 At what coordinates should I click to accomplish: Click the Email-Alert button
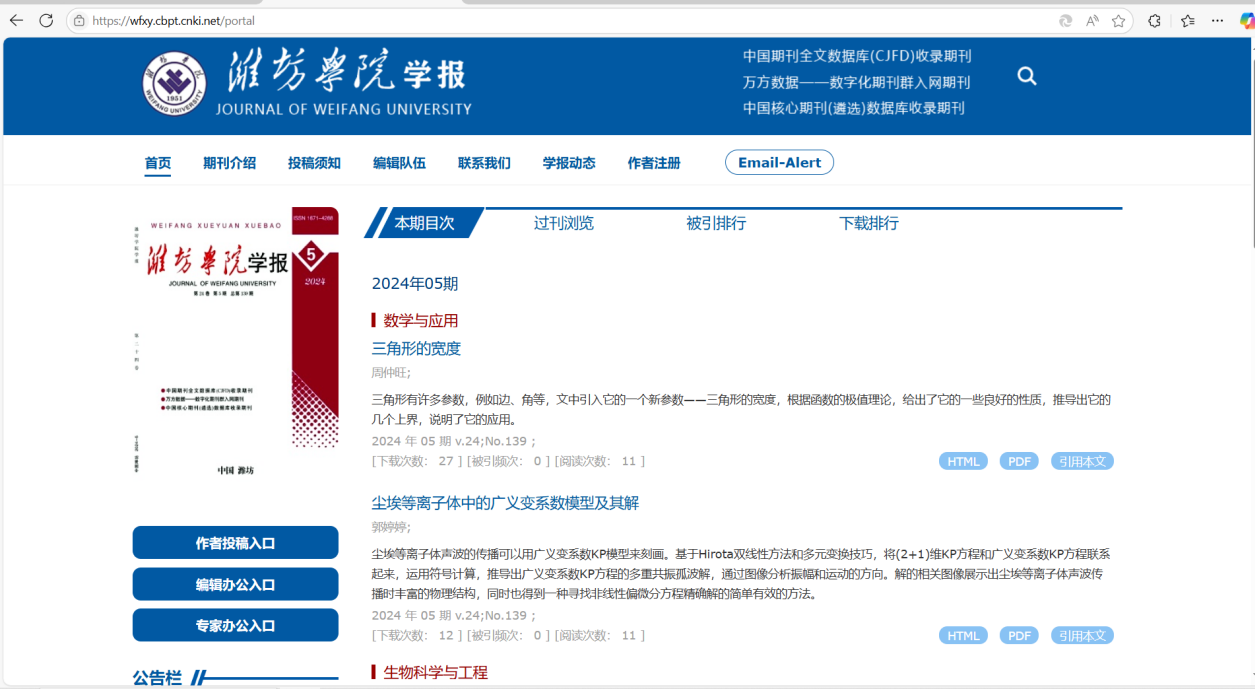[779, 162]
